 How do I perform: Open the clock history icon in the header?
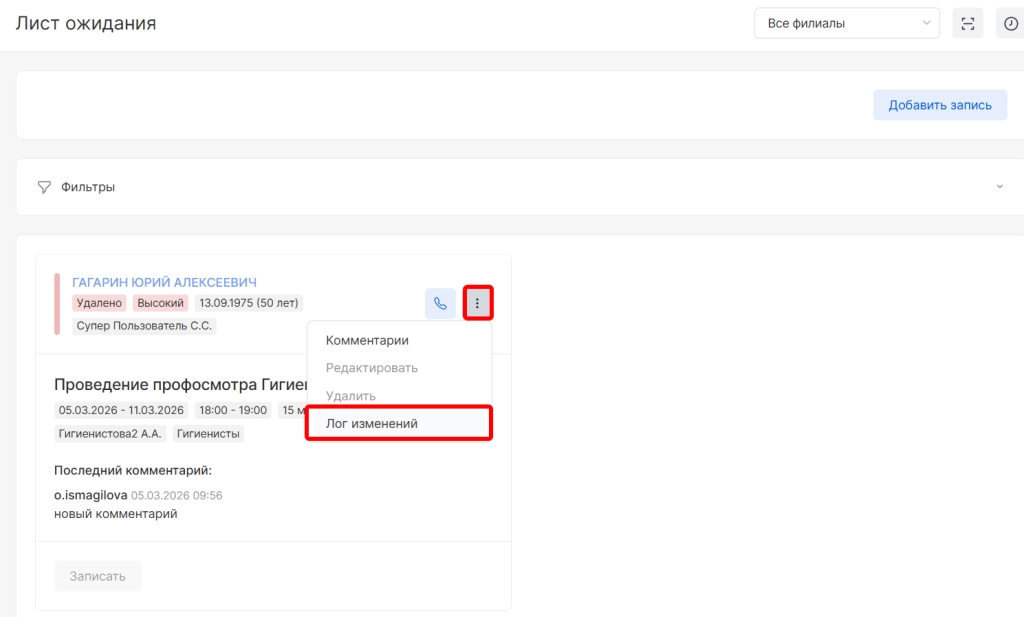[x=1010, y=24]
